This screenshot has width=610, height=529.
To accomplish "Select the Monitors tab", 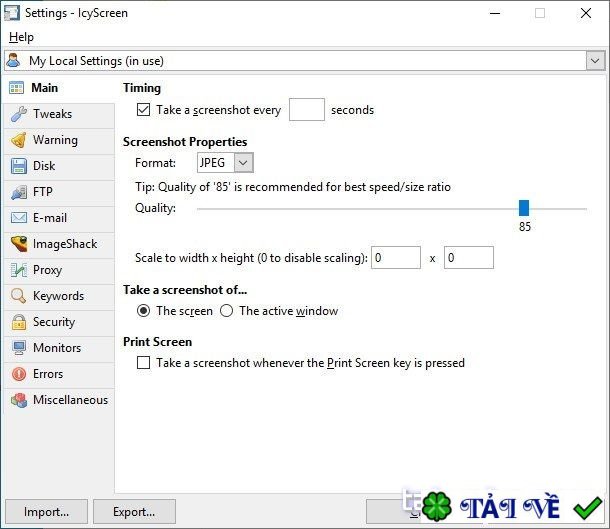I will click(x=59, y=348).
